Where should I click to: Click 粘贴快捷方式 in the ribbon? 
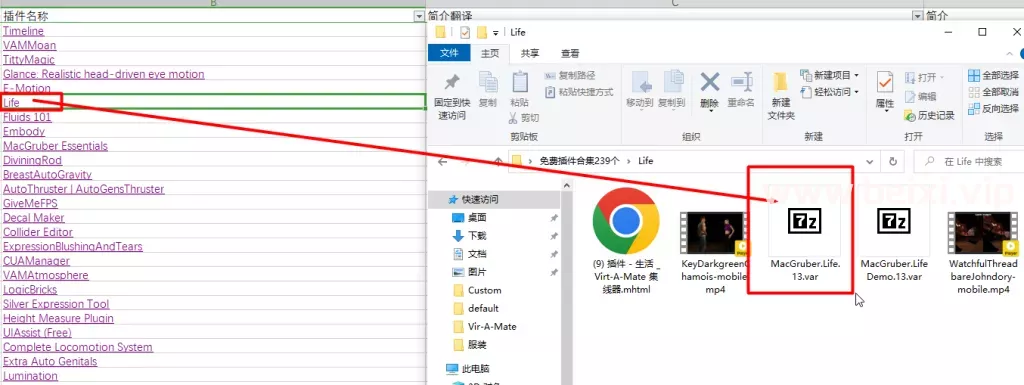click(579, 92)
